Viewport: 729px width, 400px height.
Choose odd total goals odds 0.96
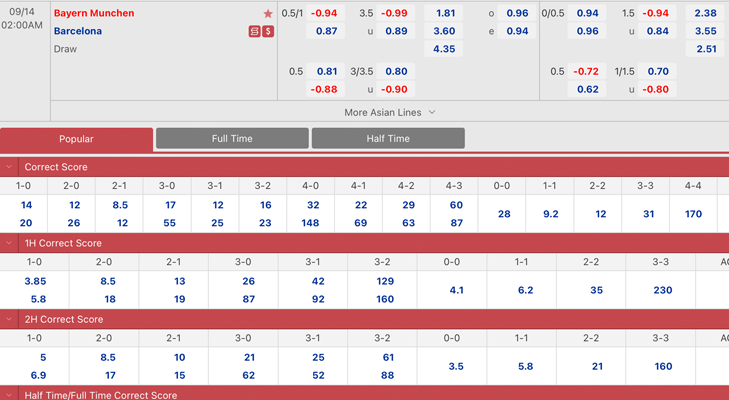pyautogui.click(x=517, y=13)
